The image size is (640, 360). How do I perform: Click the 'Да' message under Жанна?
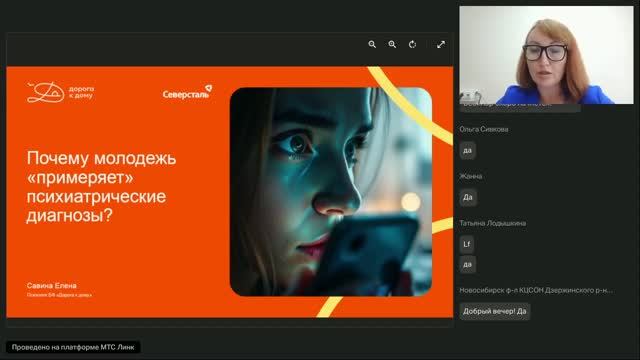468,198
